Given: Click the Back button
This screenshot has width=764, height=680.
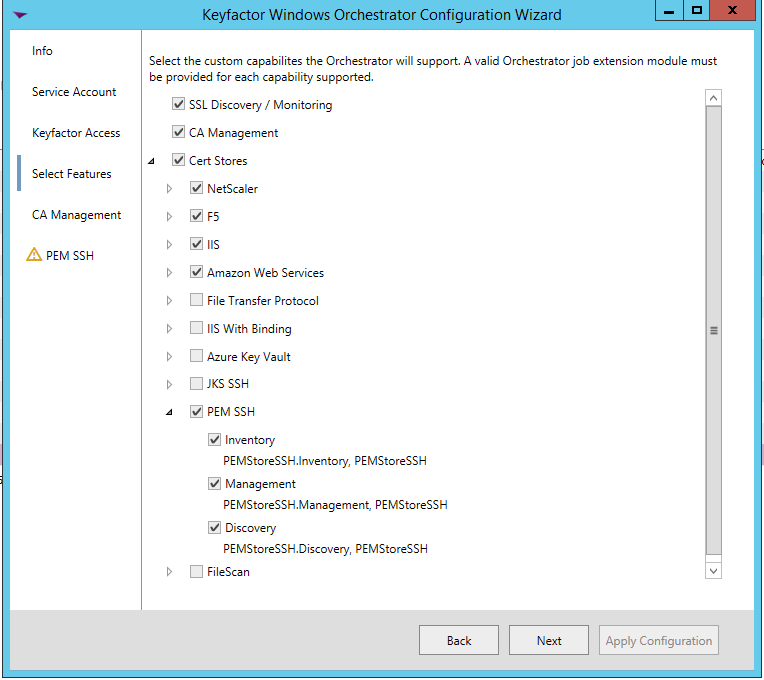Looking at the screenshot, I should click(x=458, y=640).
